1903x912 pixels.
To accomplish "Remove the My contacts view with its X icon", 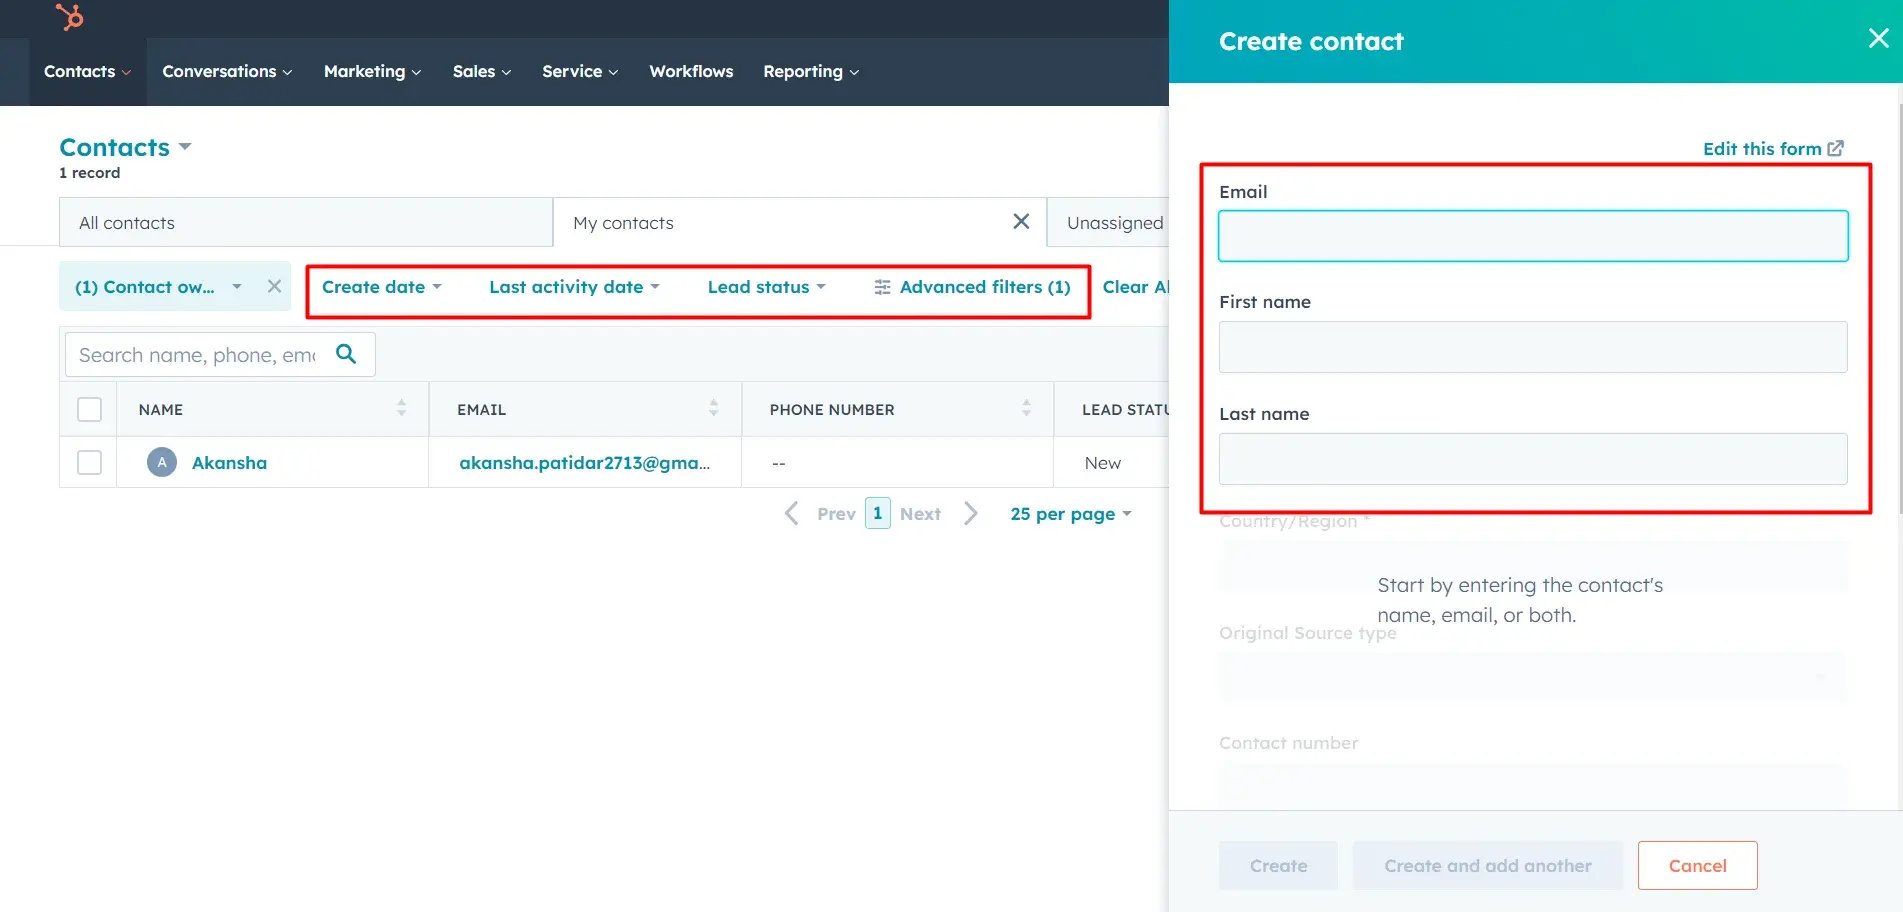I will [1020, 222].
